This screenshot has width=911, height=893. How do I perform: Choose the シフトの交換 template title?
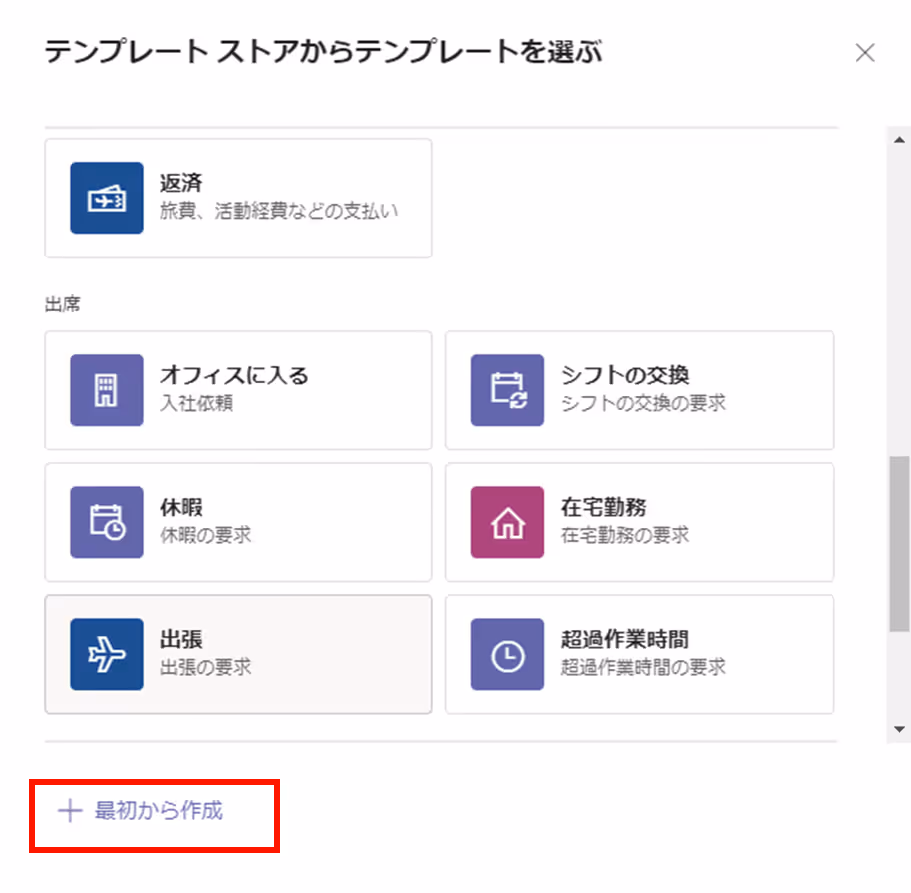point(625,375)
